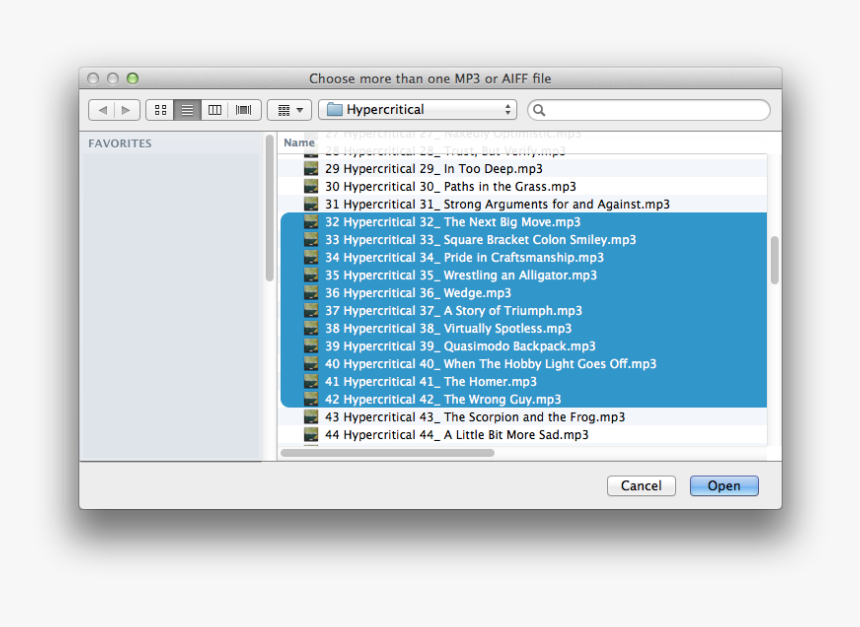Open the item arrangement dropdown
Viewport: 860px width, 627px height.
(x=288, y=110)
